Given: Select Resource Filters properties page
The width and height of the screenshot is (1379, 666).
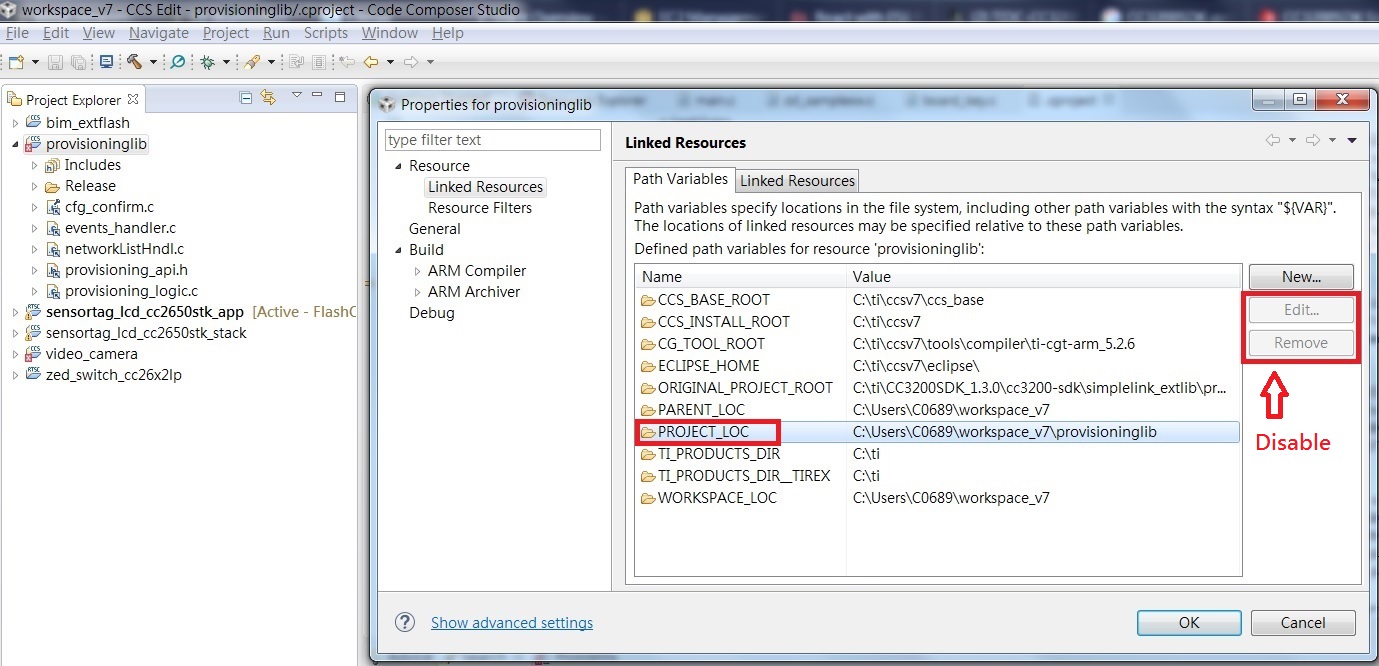Looking at the screenshot, I should click(x=480, y=208).
